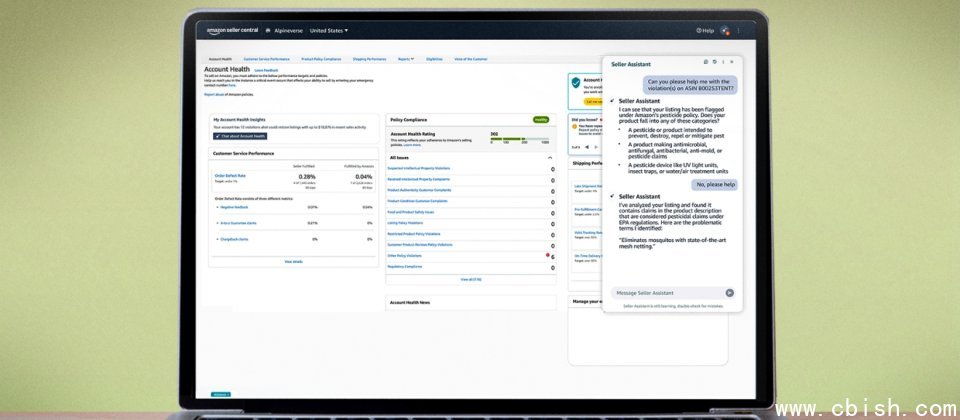The width and height of the screenshot is (960, 420).
Task: Switch to Product Policy Compliance tab
Action: [x=321, y=59]
